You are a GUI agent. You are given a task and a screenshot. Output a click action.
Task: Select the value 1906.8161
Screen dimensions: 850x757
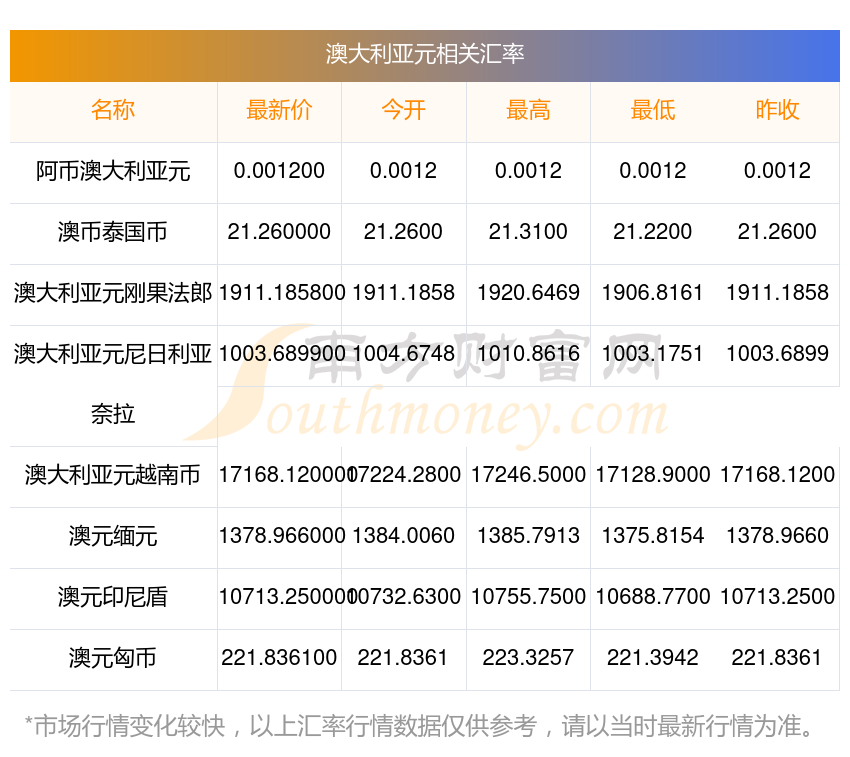[653, 293]
